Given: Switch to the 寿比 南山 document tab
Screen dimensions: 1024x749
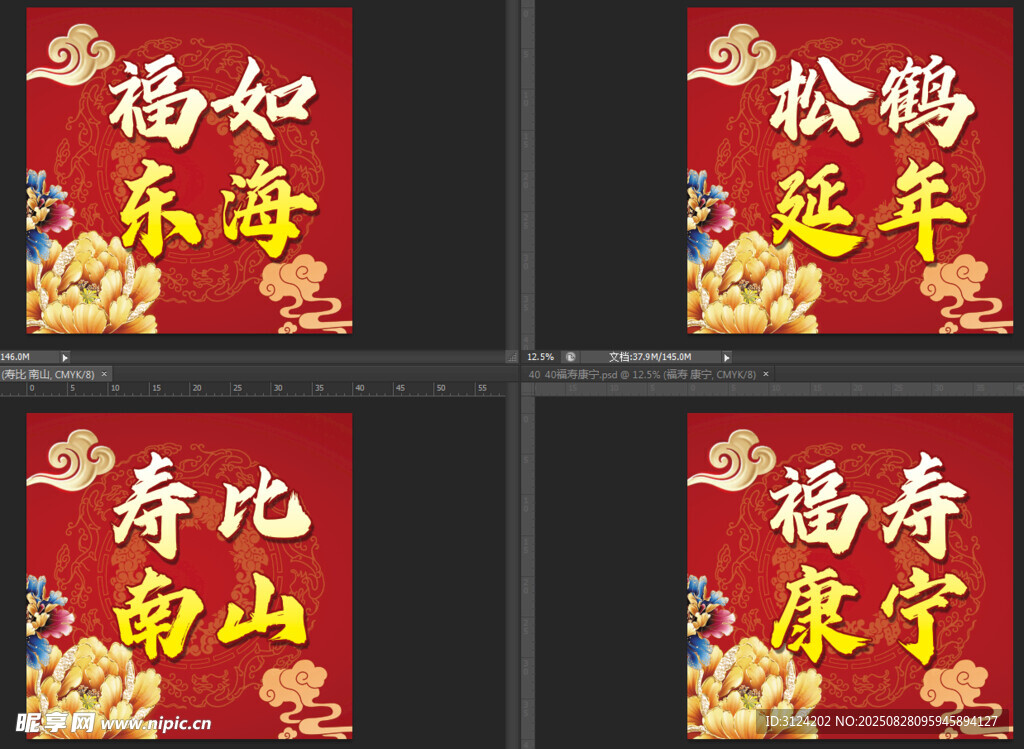Looking at the screenshot, I should click(47, 374).
